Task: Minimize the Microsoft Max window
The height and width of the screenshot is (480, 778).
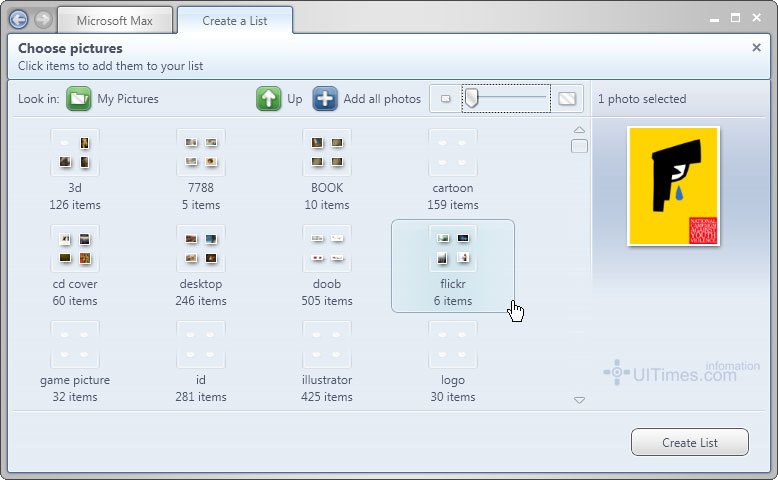Action: coord(714,19)
